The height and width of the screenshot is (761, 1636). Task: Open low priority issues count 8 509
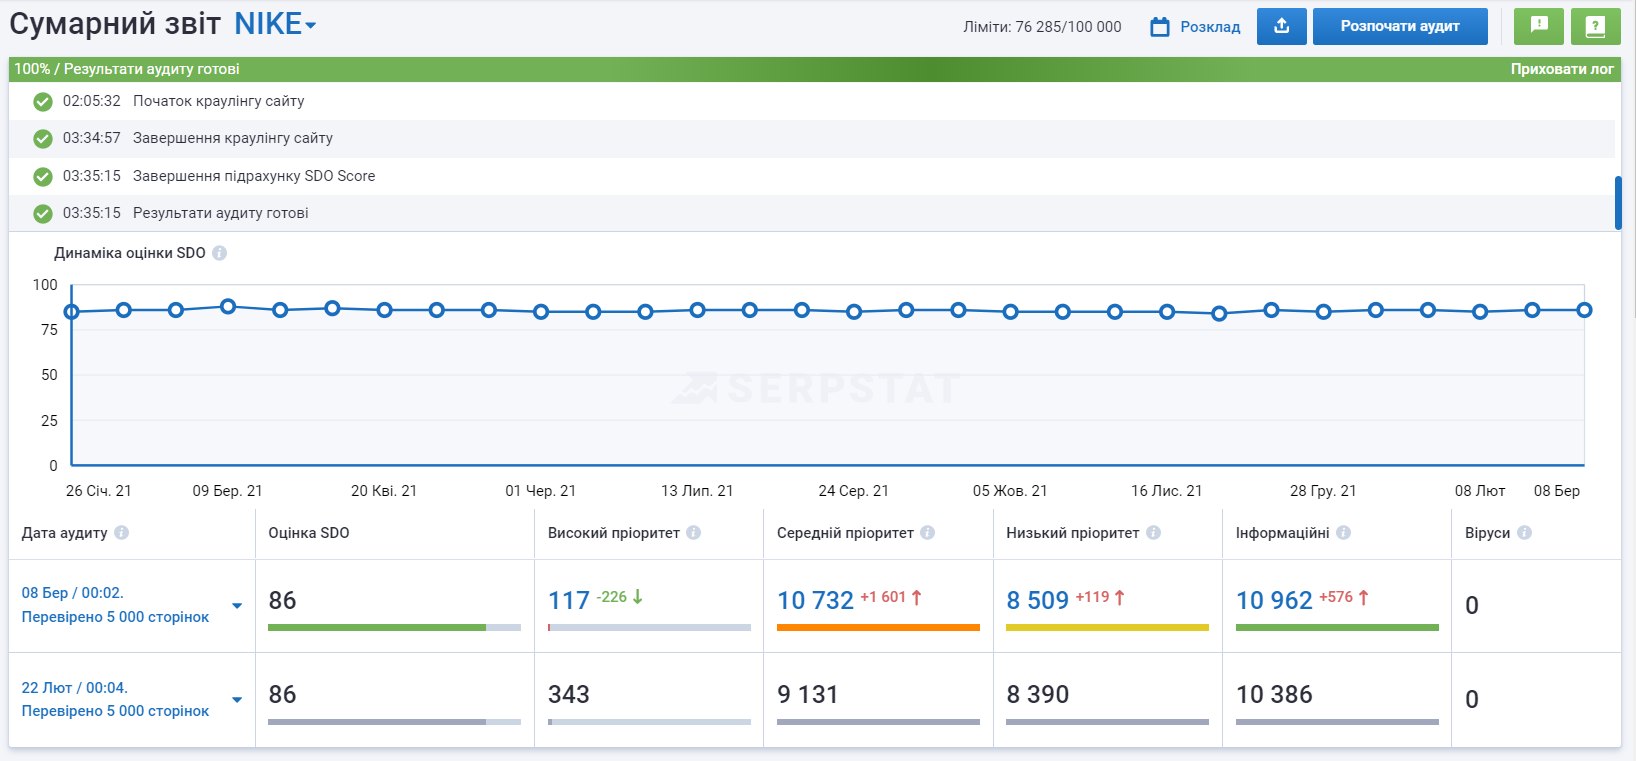tap(1038, 600)
